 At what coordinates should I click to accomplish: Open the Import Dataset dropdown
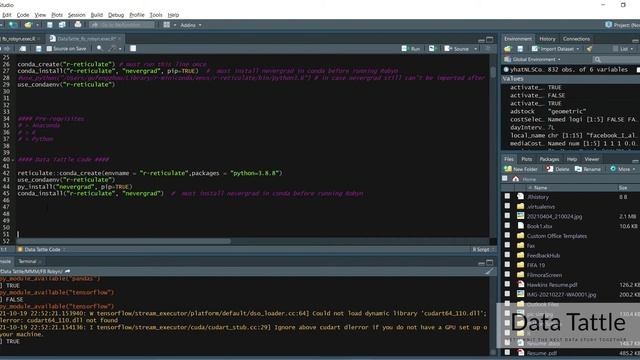pyautogui.click(x=556, y=49)
